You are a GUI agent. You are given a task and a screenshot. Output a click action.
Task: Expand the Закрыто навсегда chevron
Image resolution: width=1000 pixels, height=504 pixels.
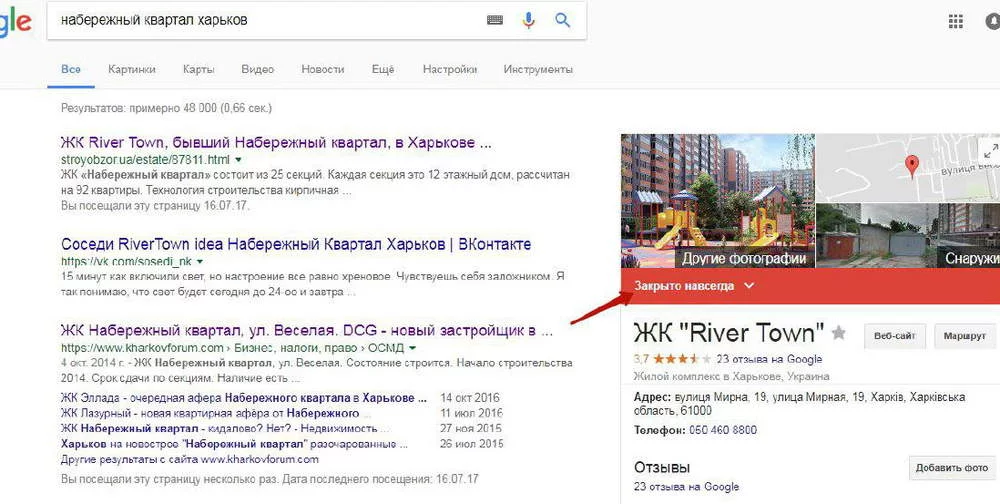pyautogui.click(x=749, y=286)
